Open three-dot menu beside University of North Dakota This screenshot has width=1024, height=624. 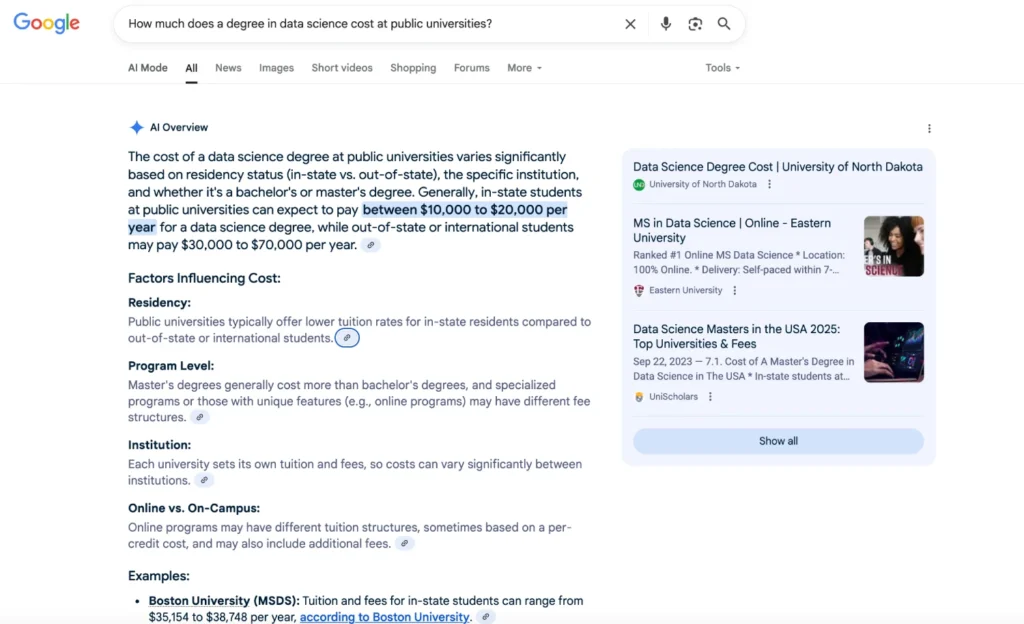pos(769,184)
